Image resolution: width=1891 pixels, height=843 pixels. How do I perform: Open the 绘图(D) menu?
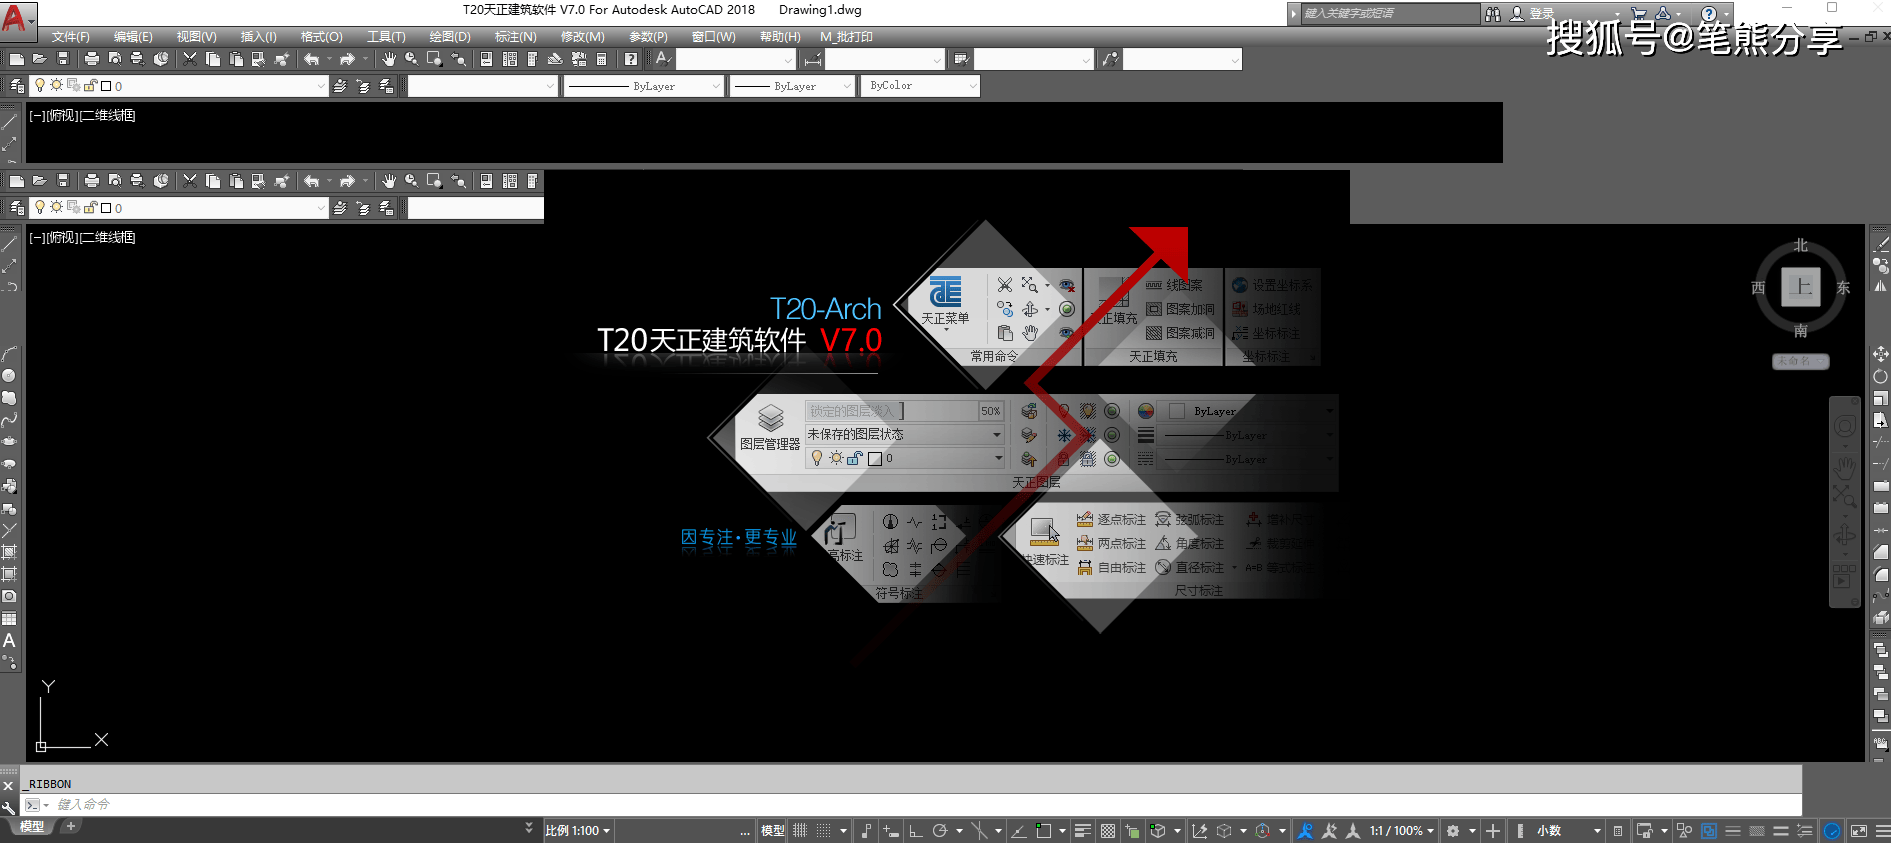(449, 37)
